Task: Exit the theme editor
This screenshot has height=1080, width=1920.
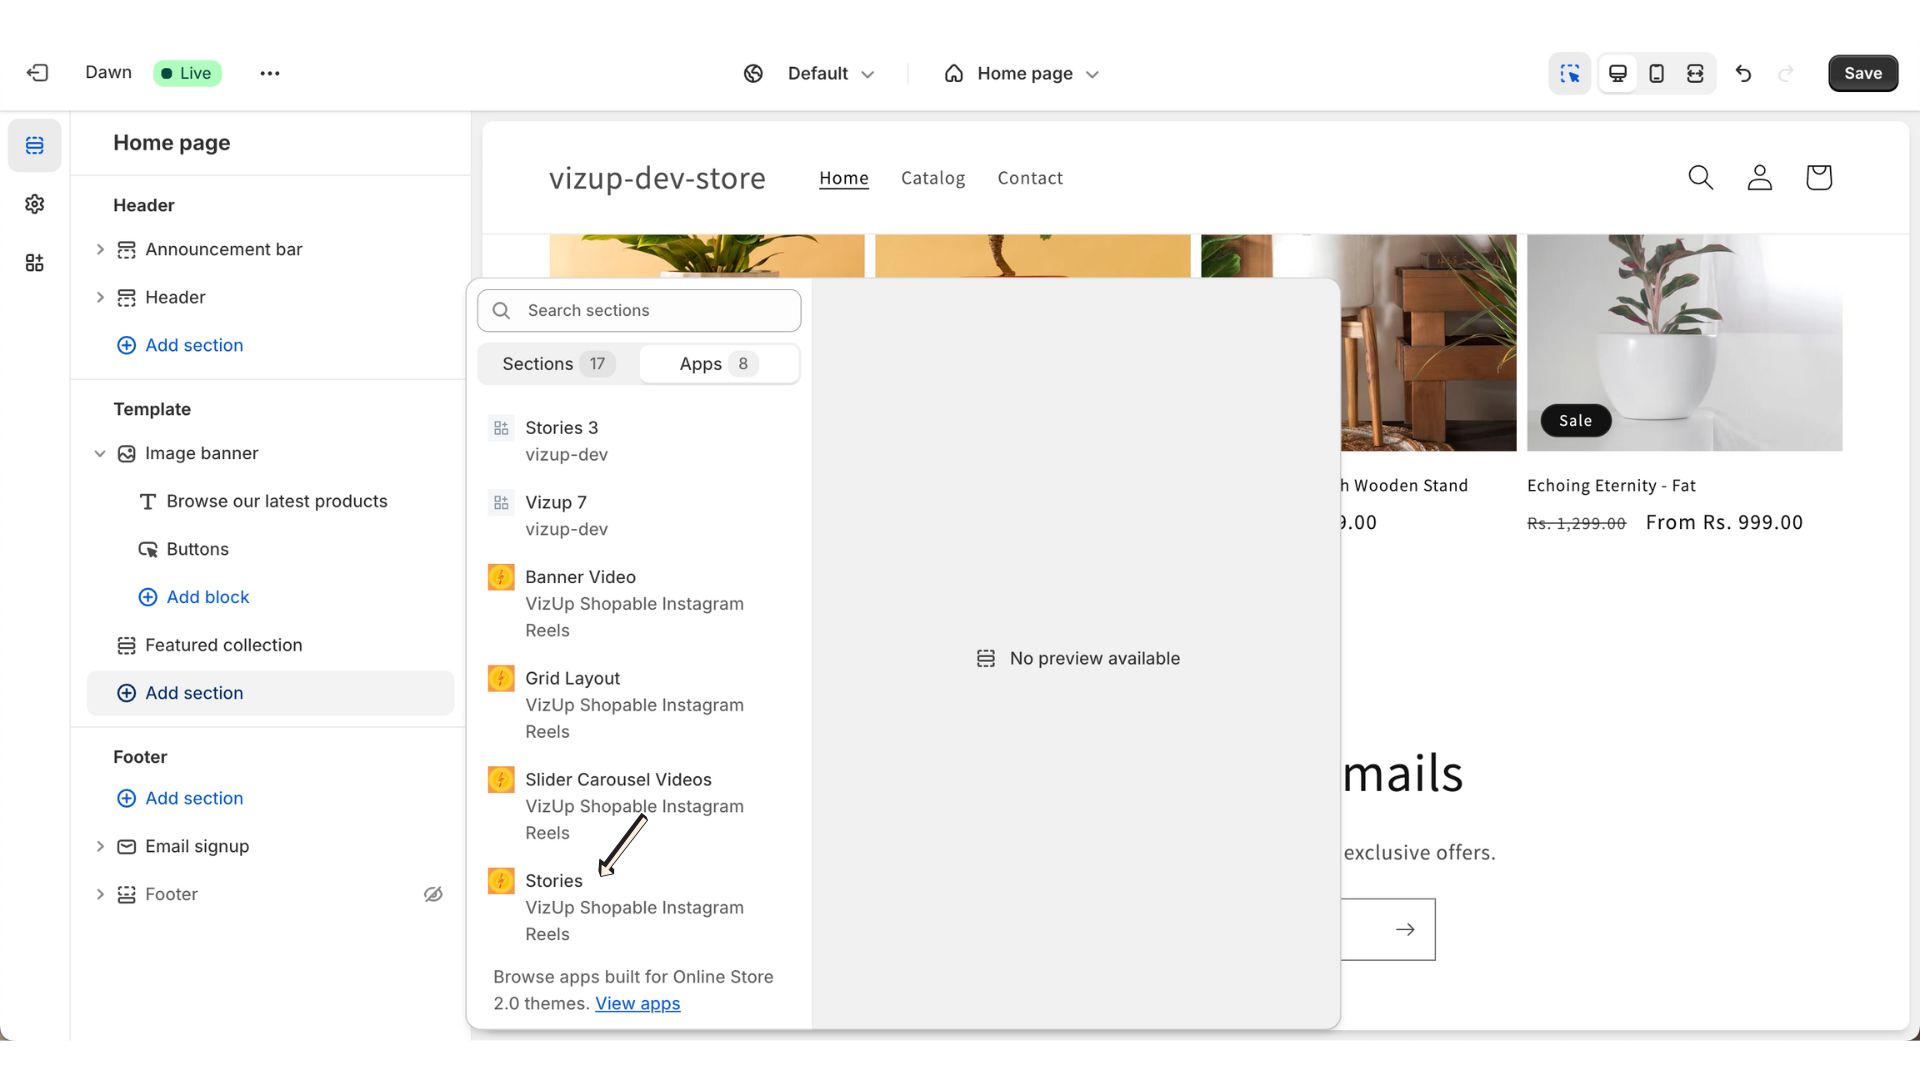Action: (x=37, y=72)
